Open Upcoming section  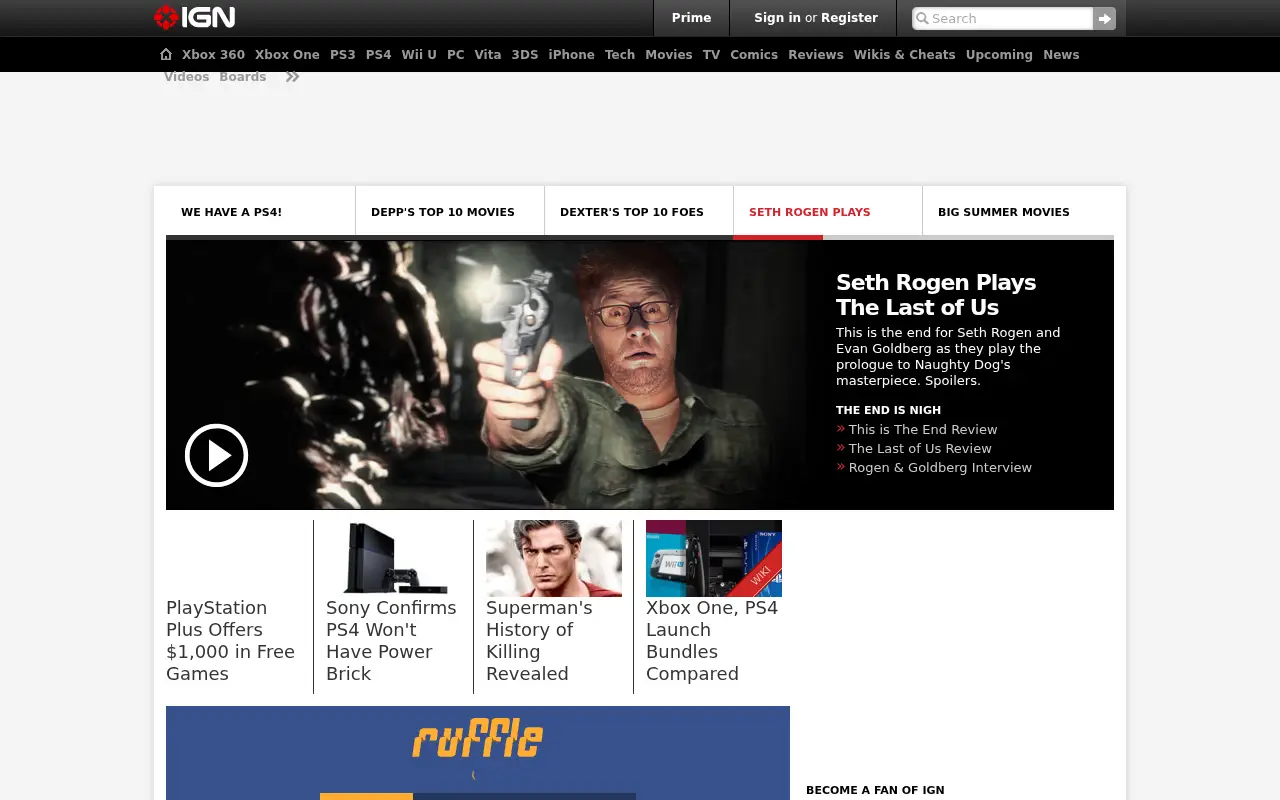tap(999, 55)
